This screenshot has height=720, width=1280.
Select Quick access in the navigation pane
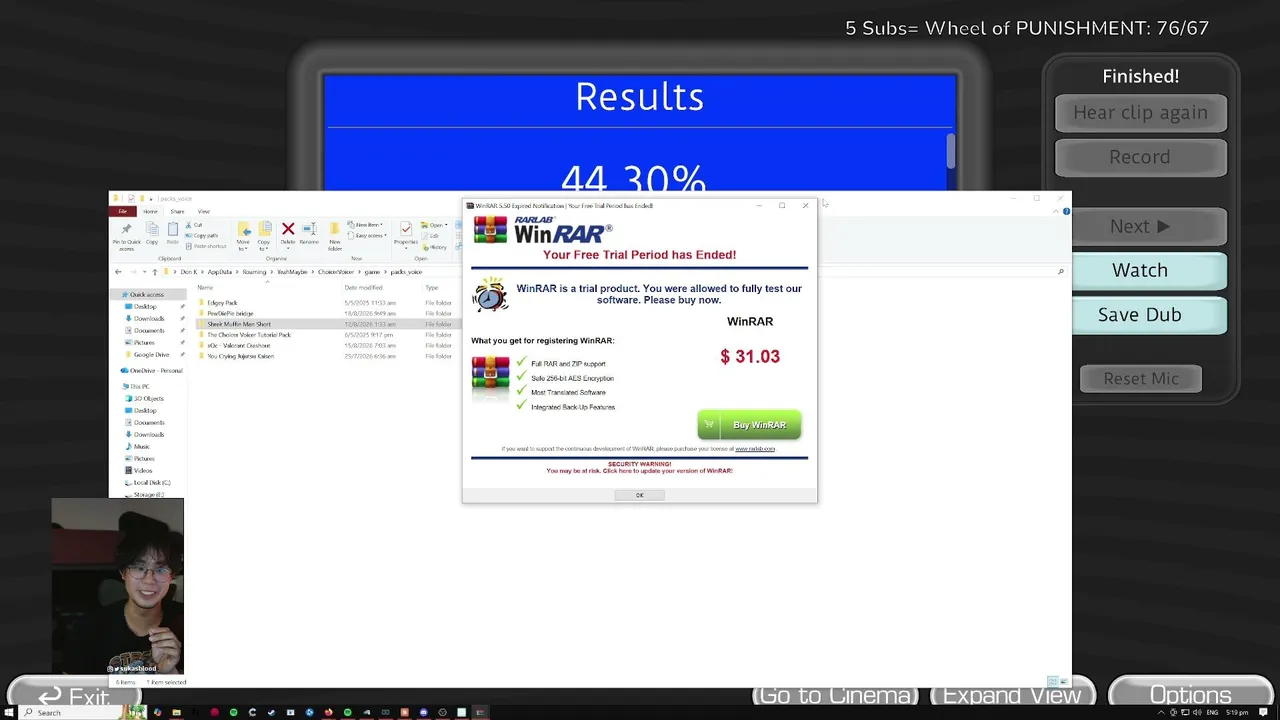(x=146, y=294)
